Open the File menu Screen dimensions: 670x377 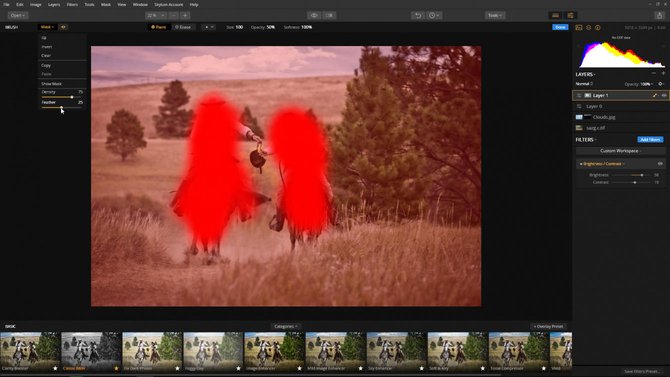click(6, 4)
